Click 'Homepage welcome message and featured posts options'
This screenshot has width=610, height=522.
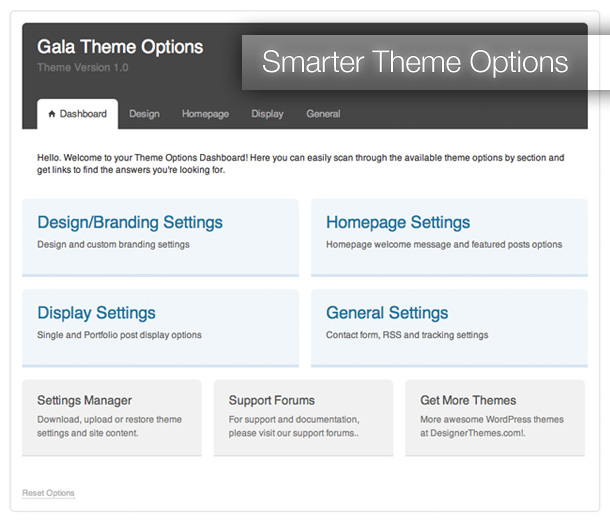[x=444, y=244]
